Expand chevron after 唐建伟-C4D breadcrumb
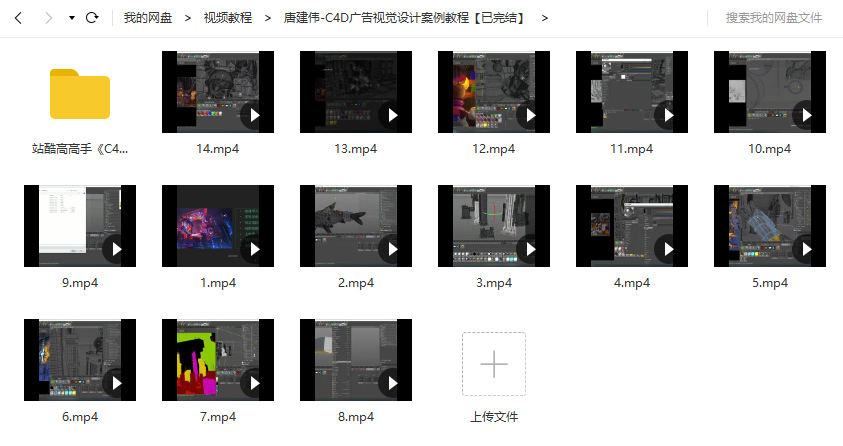The image size is (843, 446). tap(544, 18)
